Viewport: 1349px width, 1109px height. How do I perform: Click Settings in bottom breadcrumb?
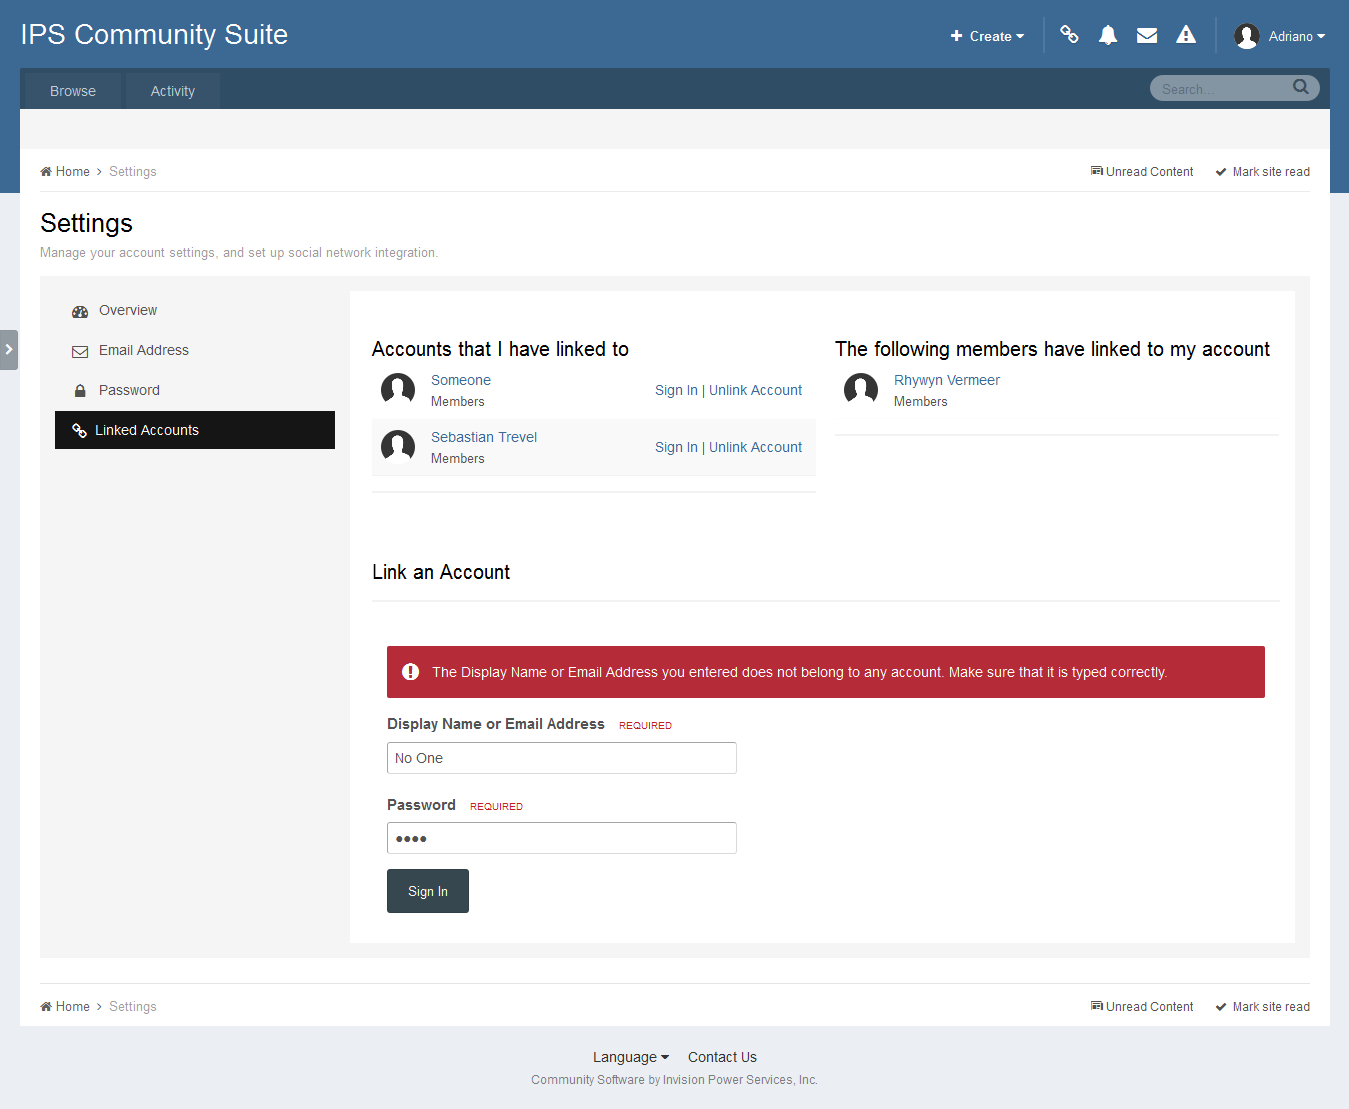(133, 1007)
